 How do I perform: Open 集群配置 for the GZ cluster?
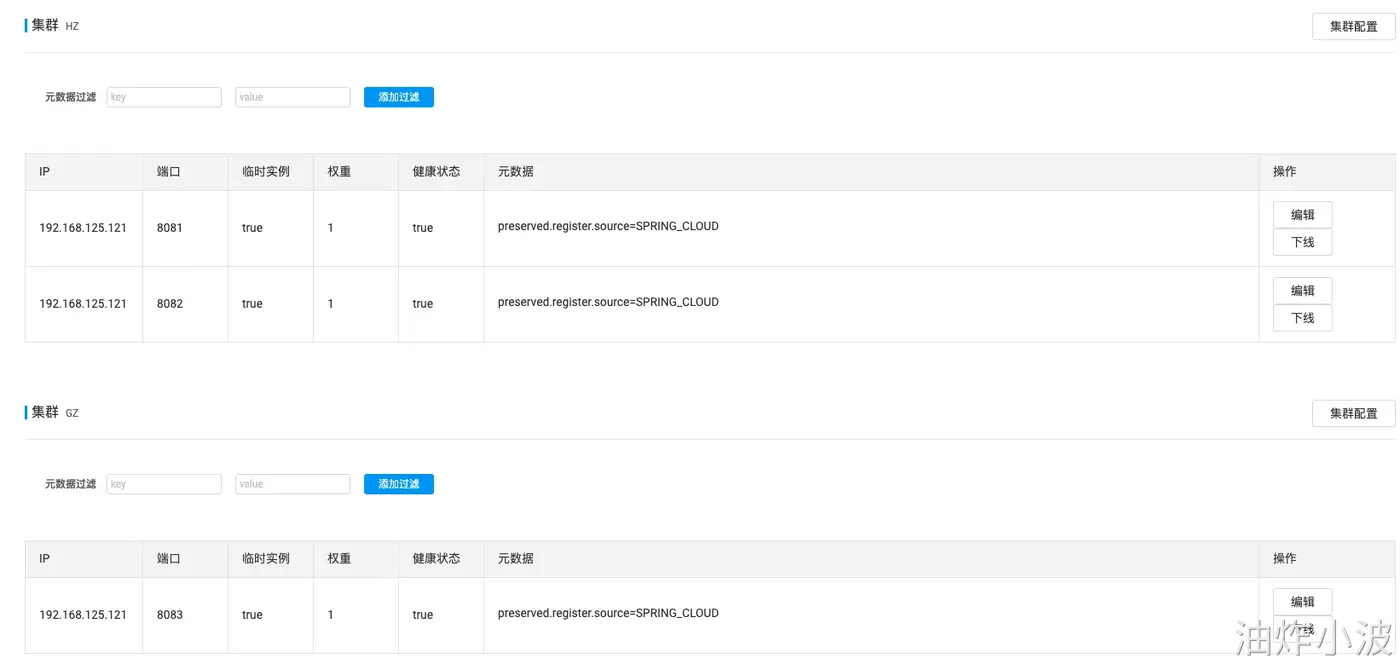click(x=1353, y=414)
